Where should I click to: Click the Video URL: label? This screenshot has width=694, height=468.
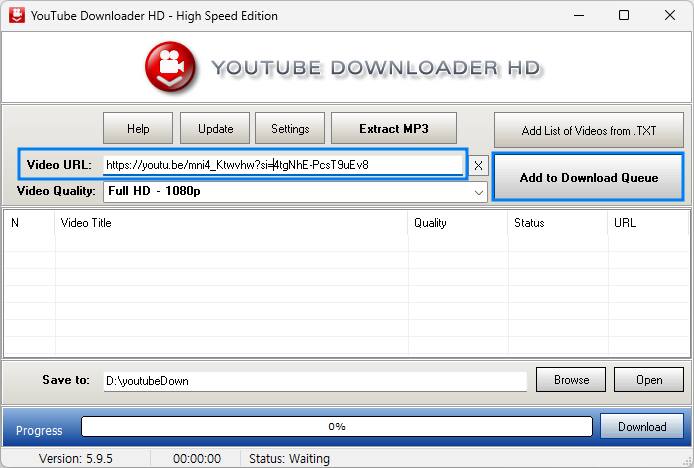point(59,165)
